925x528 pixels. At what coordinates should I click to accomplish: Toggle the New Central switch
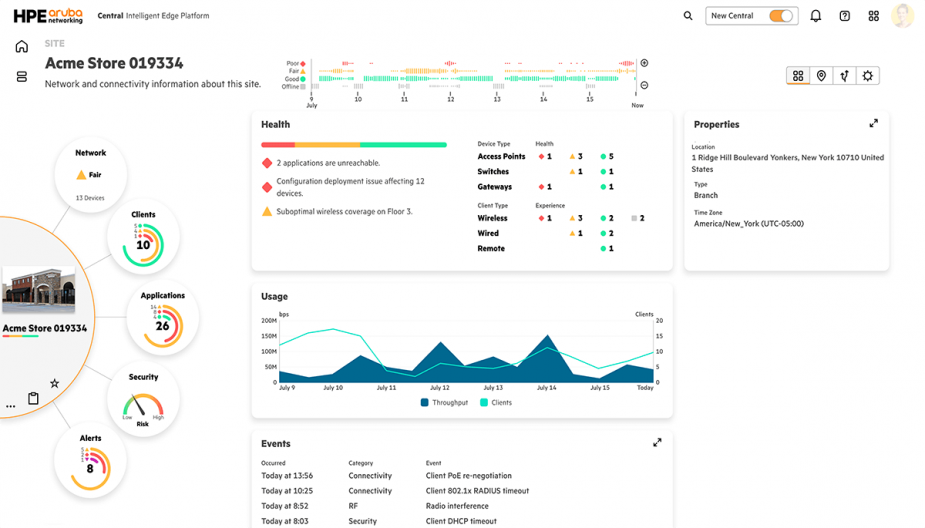[780, 16]
